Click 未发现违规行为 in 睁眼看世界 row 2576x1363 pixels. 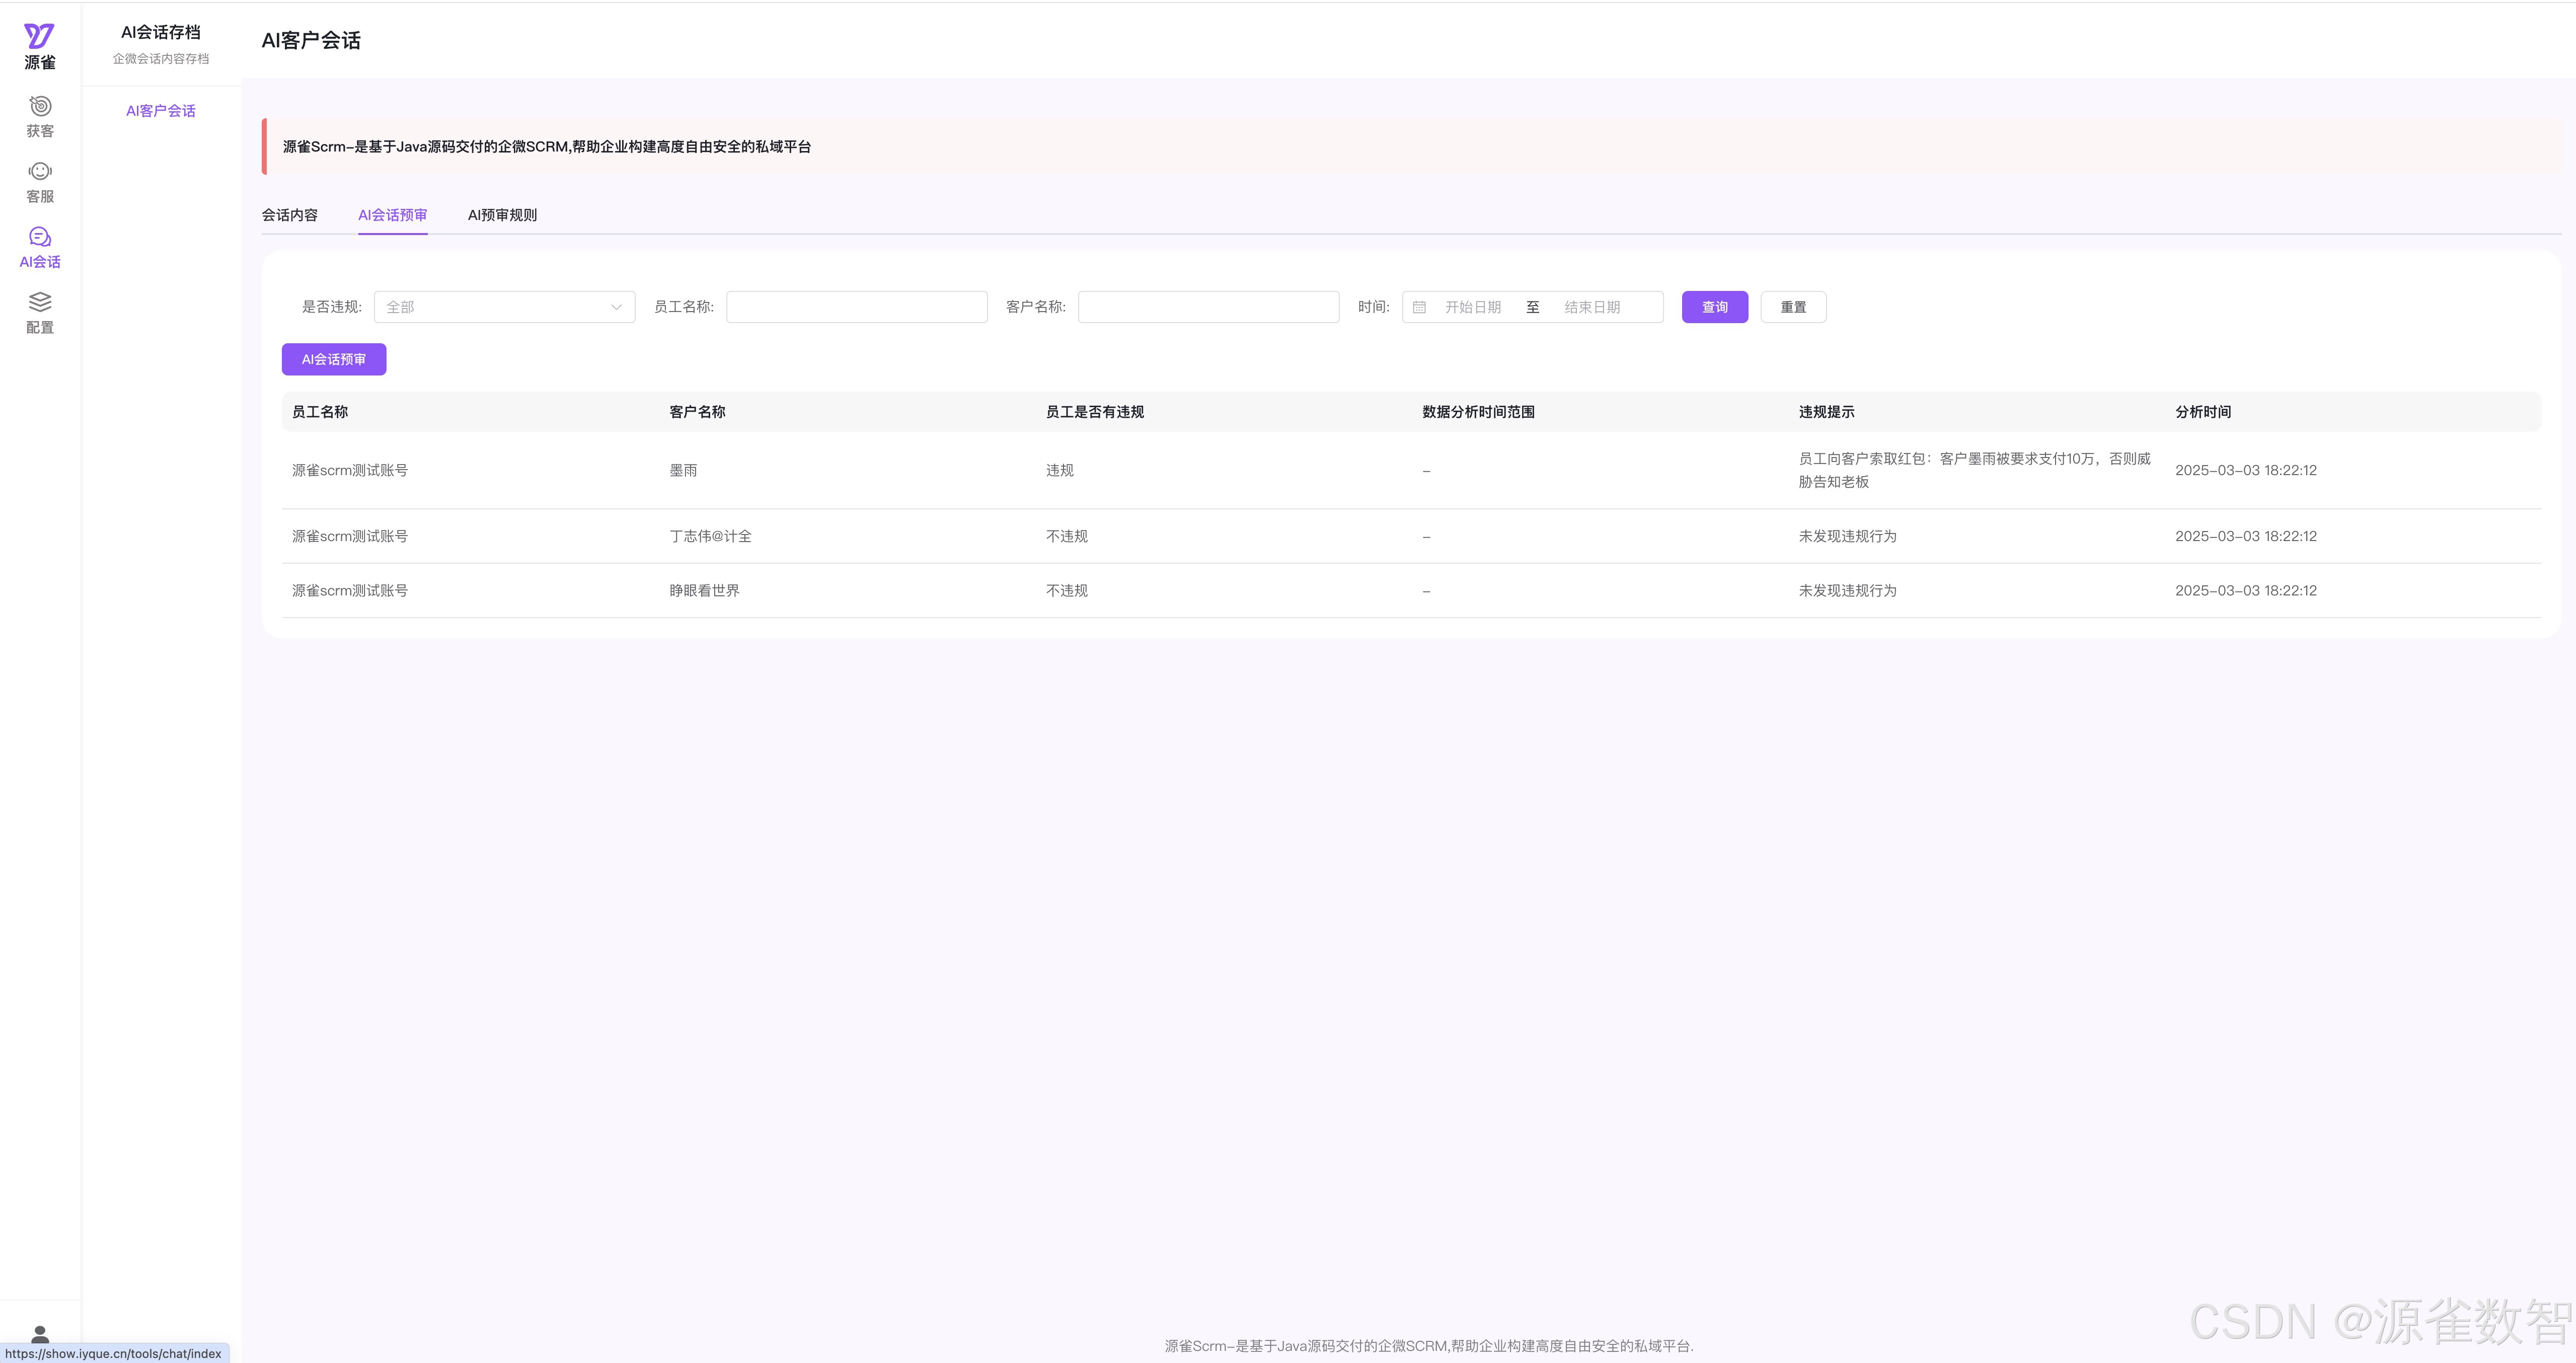(x=1847, y=591)
